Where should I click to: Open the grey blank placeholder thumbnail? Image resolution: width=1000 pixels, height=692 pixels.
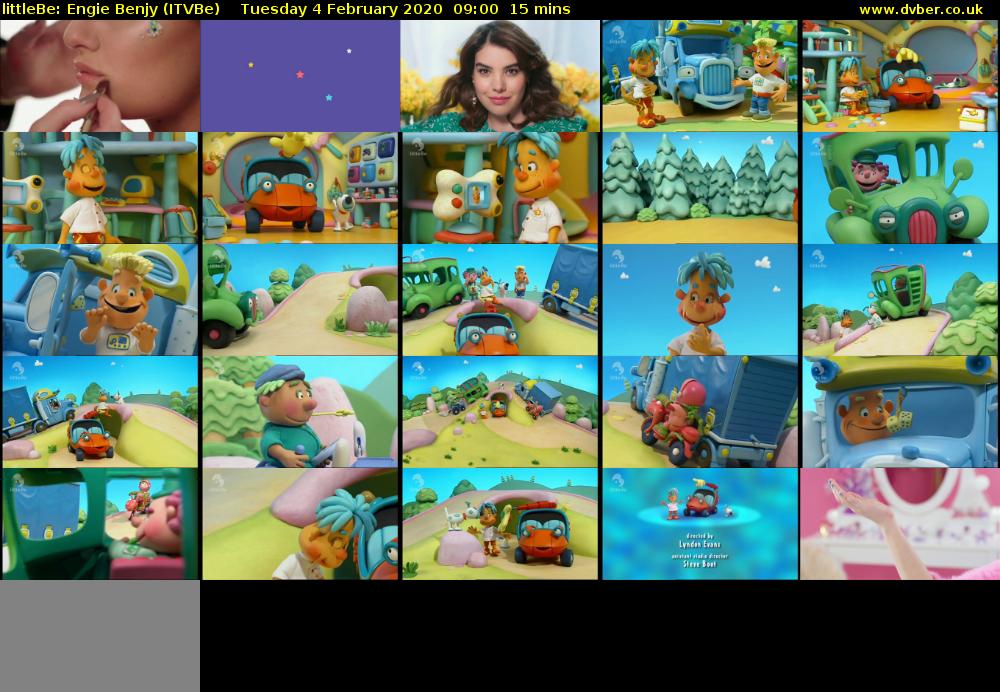(100, 637)
